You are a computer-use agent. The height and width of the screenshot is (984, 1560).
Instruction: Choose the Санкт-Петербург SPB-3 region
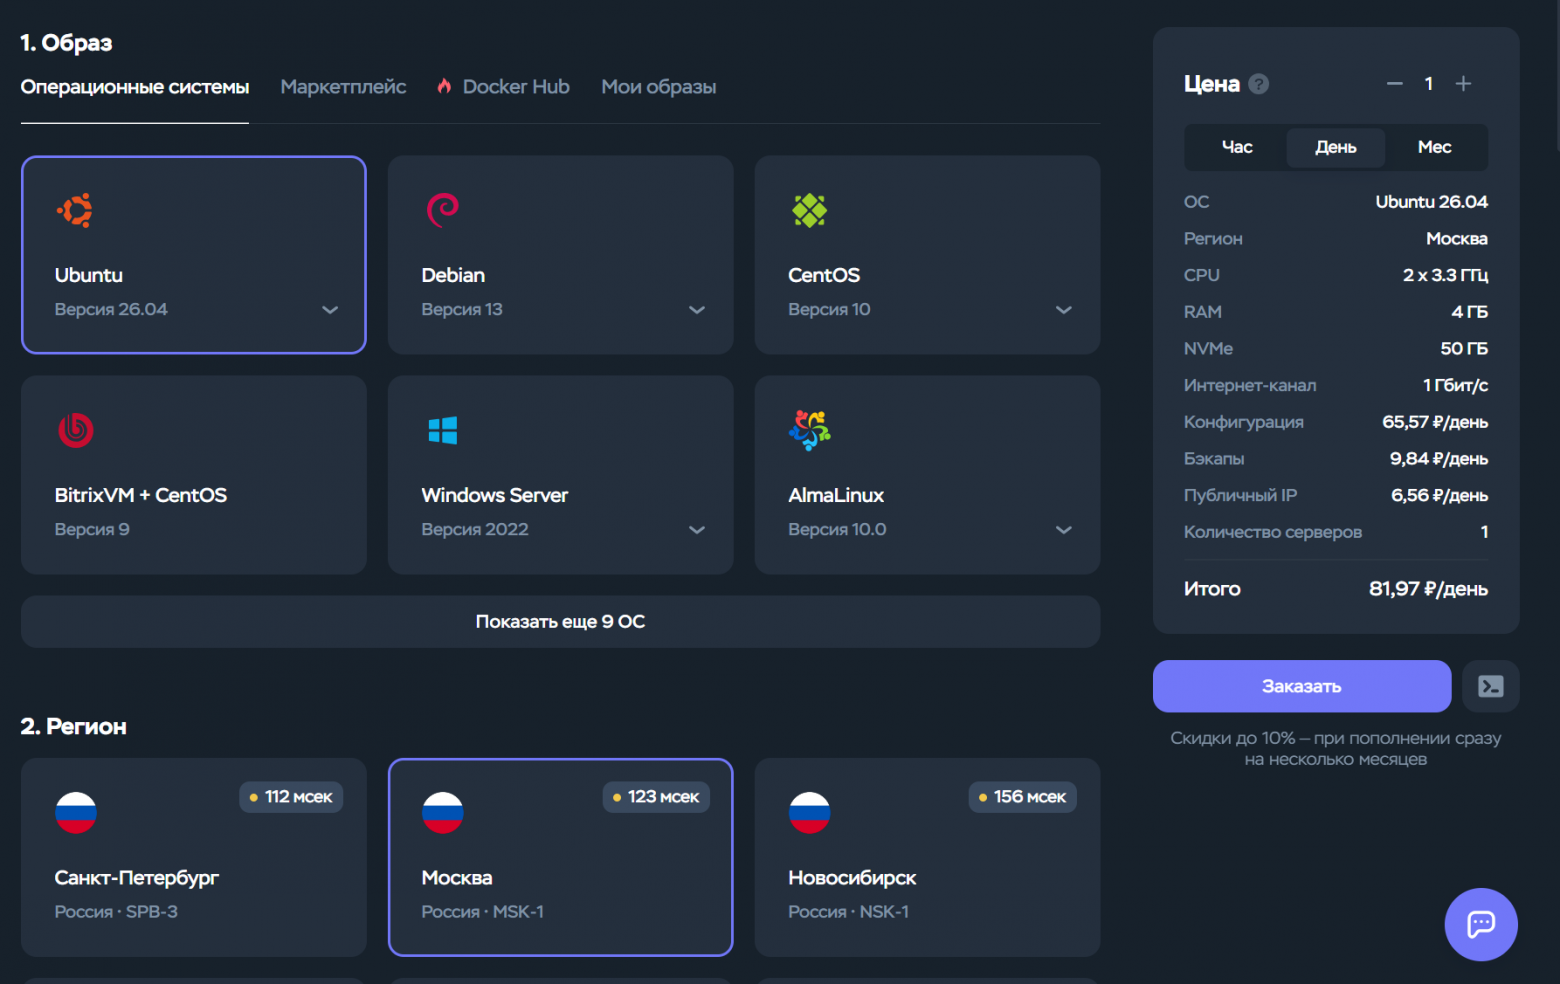[x=194, y=857]
